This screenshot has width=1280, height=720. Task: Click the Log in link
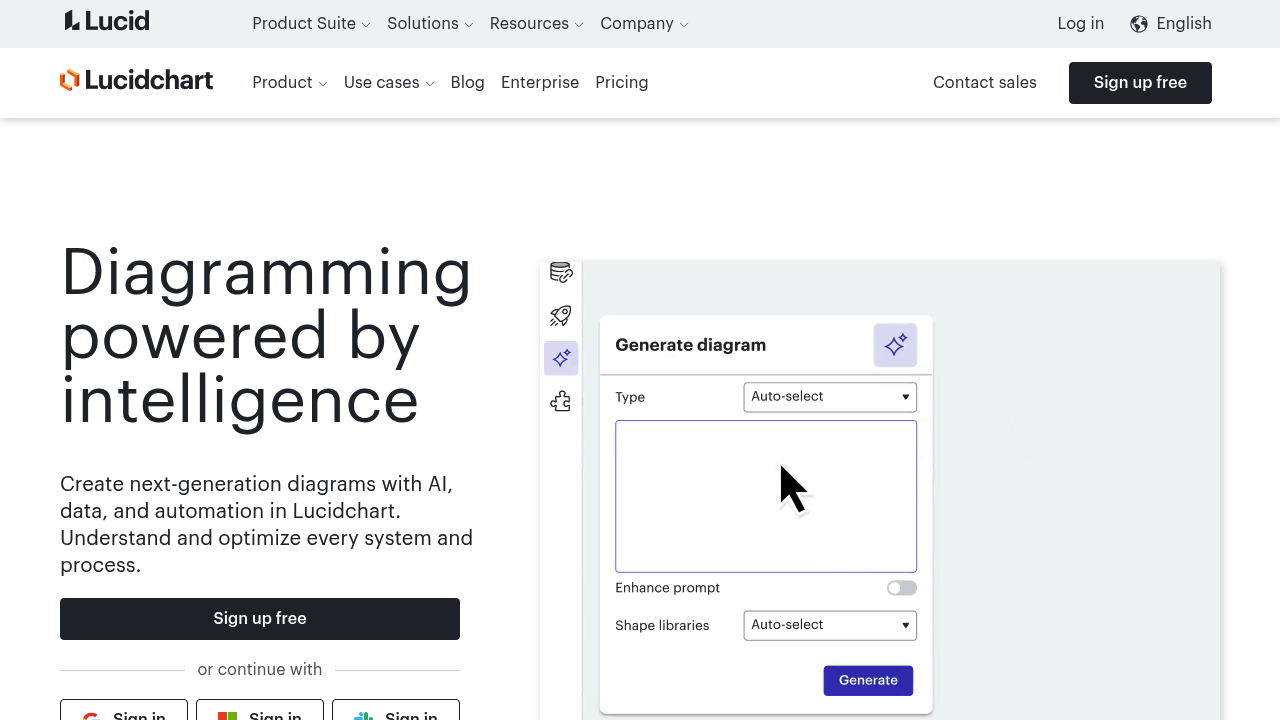coord(1080,24)
